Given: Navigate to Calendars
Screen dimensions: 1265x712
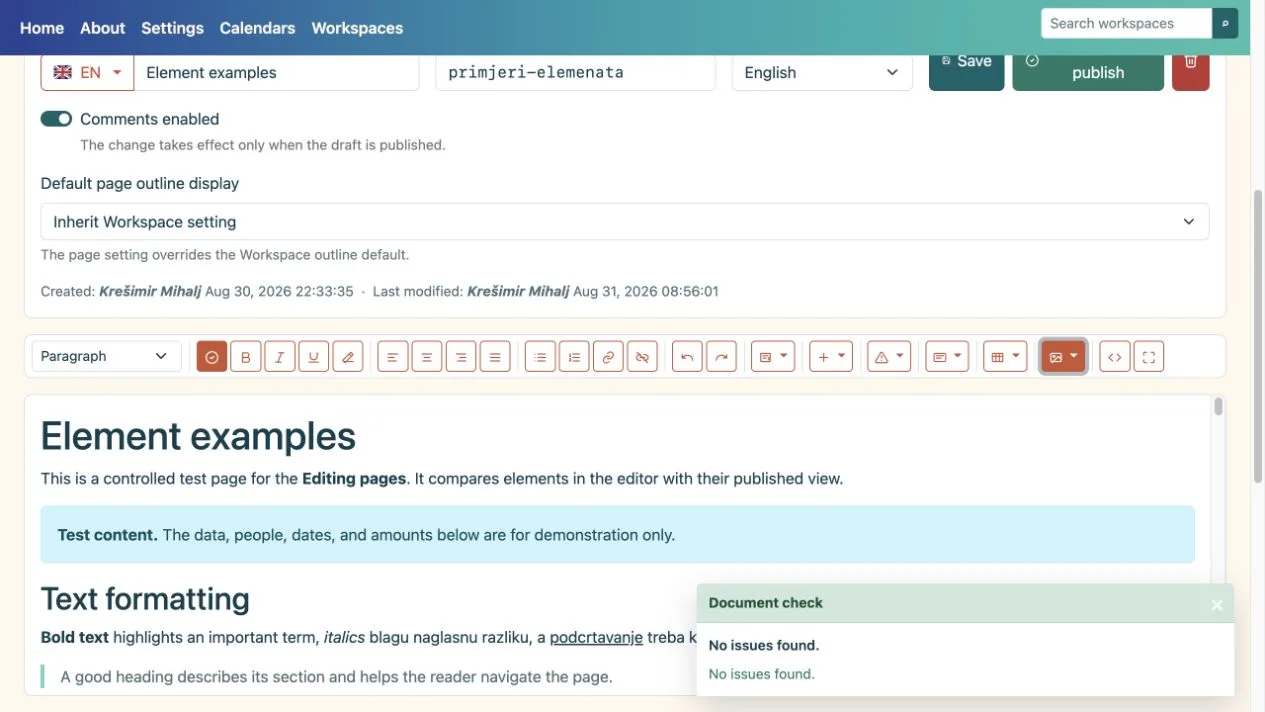Looking at the screenshot, I should (257, 28).
